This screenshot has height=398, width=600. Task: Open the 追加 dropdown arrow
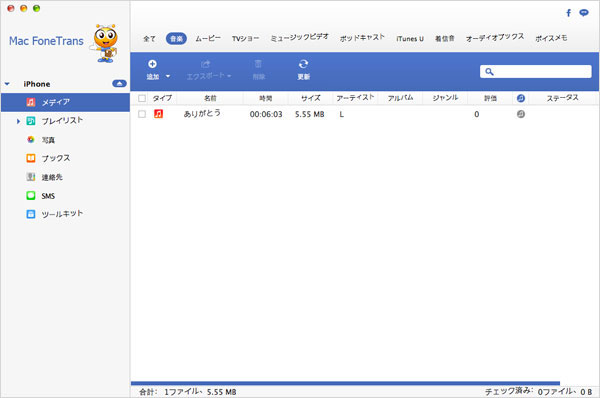(168, 76)
